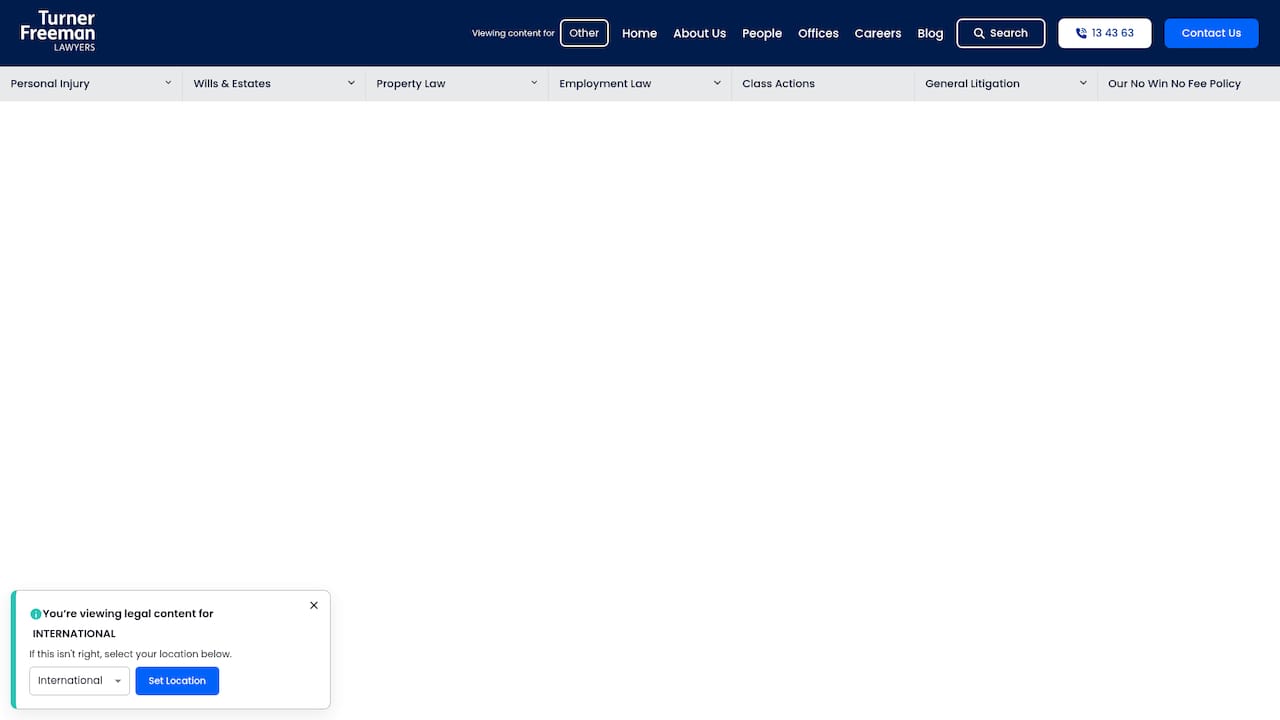Click the Wills & Estates label
Image resolution: width=1280 pixels, height=720 pixels.
tap(232, 84)
